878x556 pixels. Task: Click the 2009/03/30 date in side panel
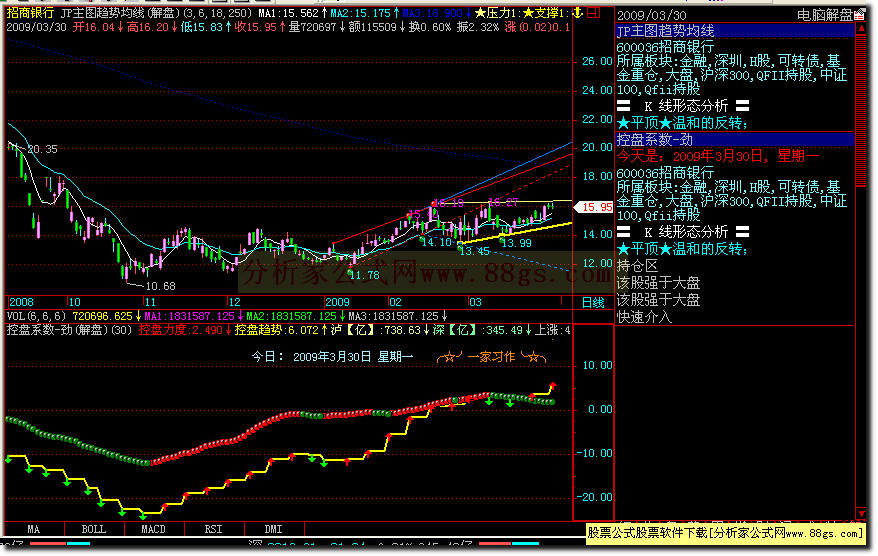click(x=651, y=16)
